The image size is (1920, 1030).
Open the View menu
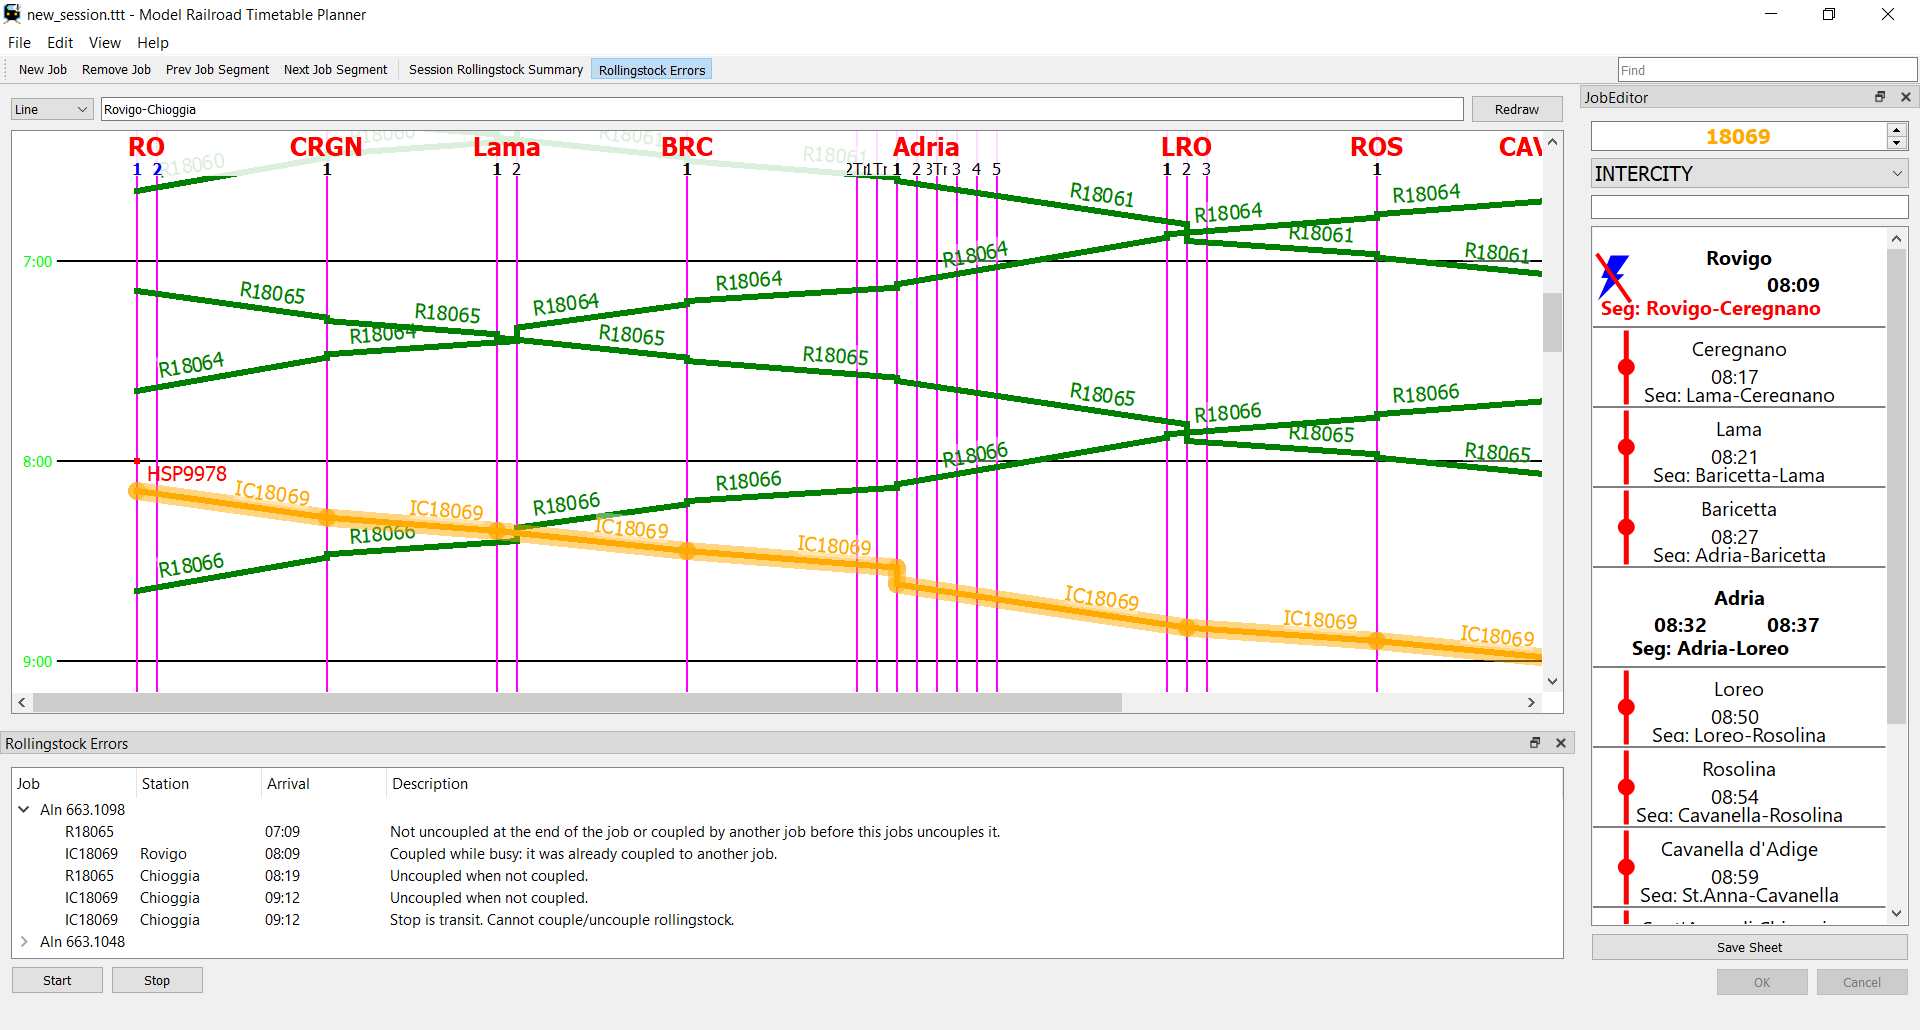[104, 43]
